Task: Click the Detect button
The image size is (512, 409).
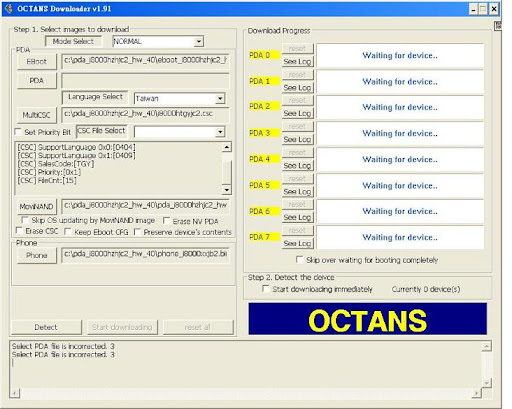Action: (46, 327)
